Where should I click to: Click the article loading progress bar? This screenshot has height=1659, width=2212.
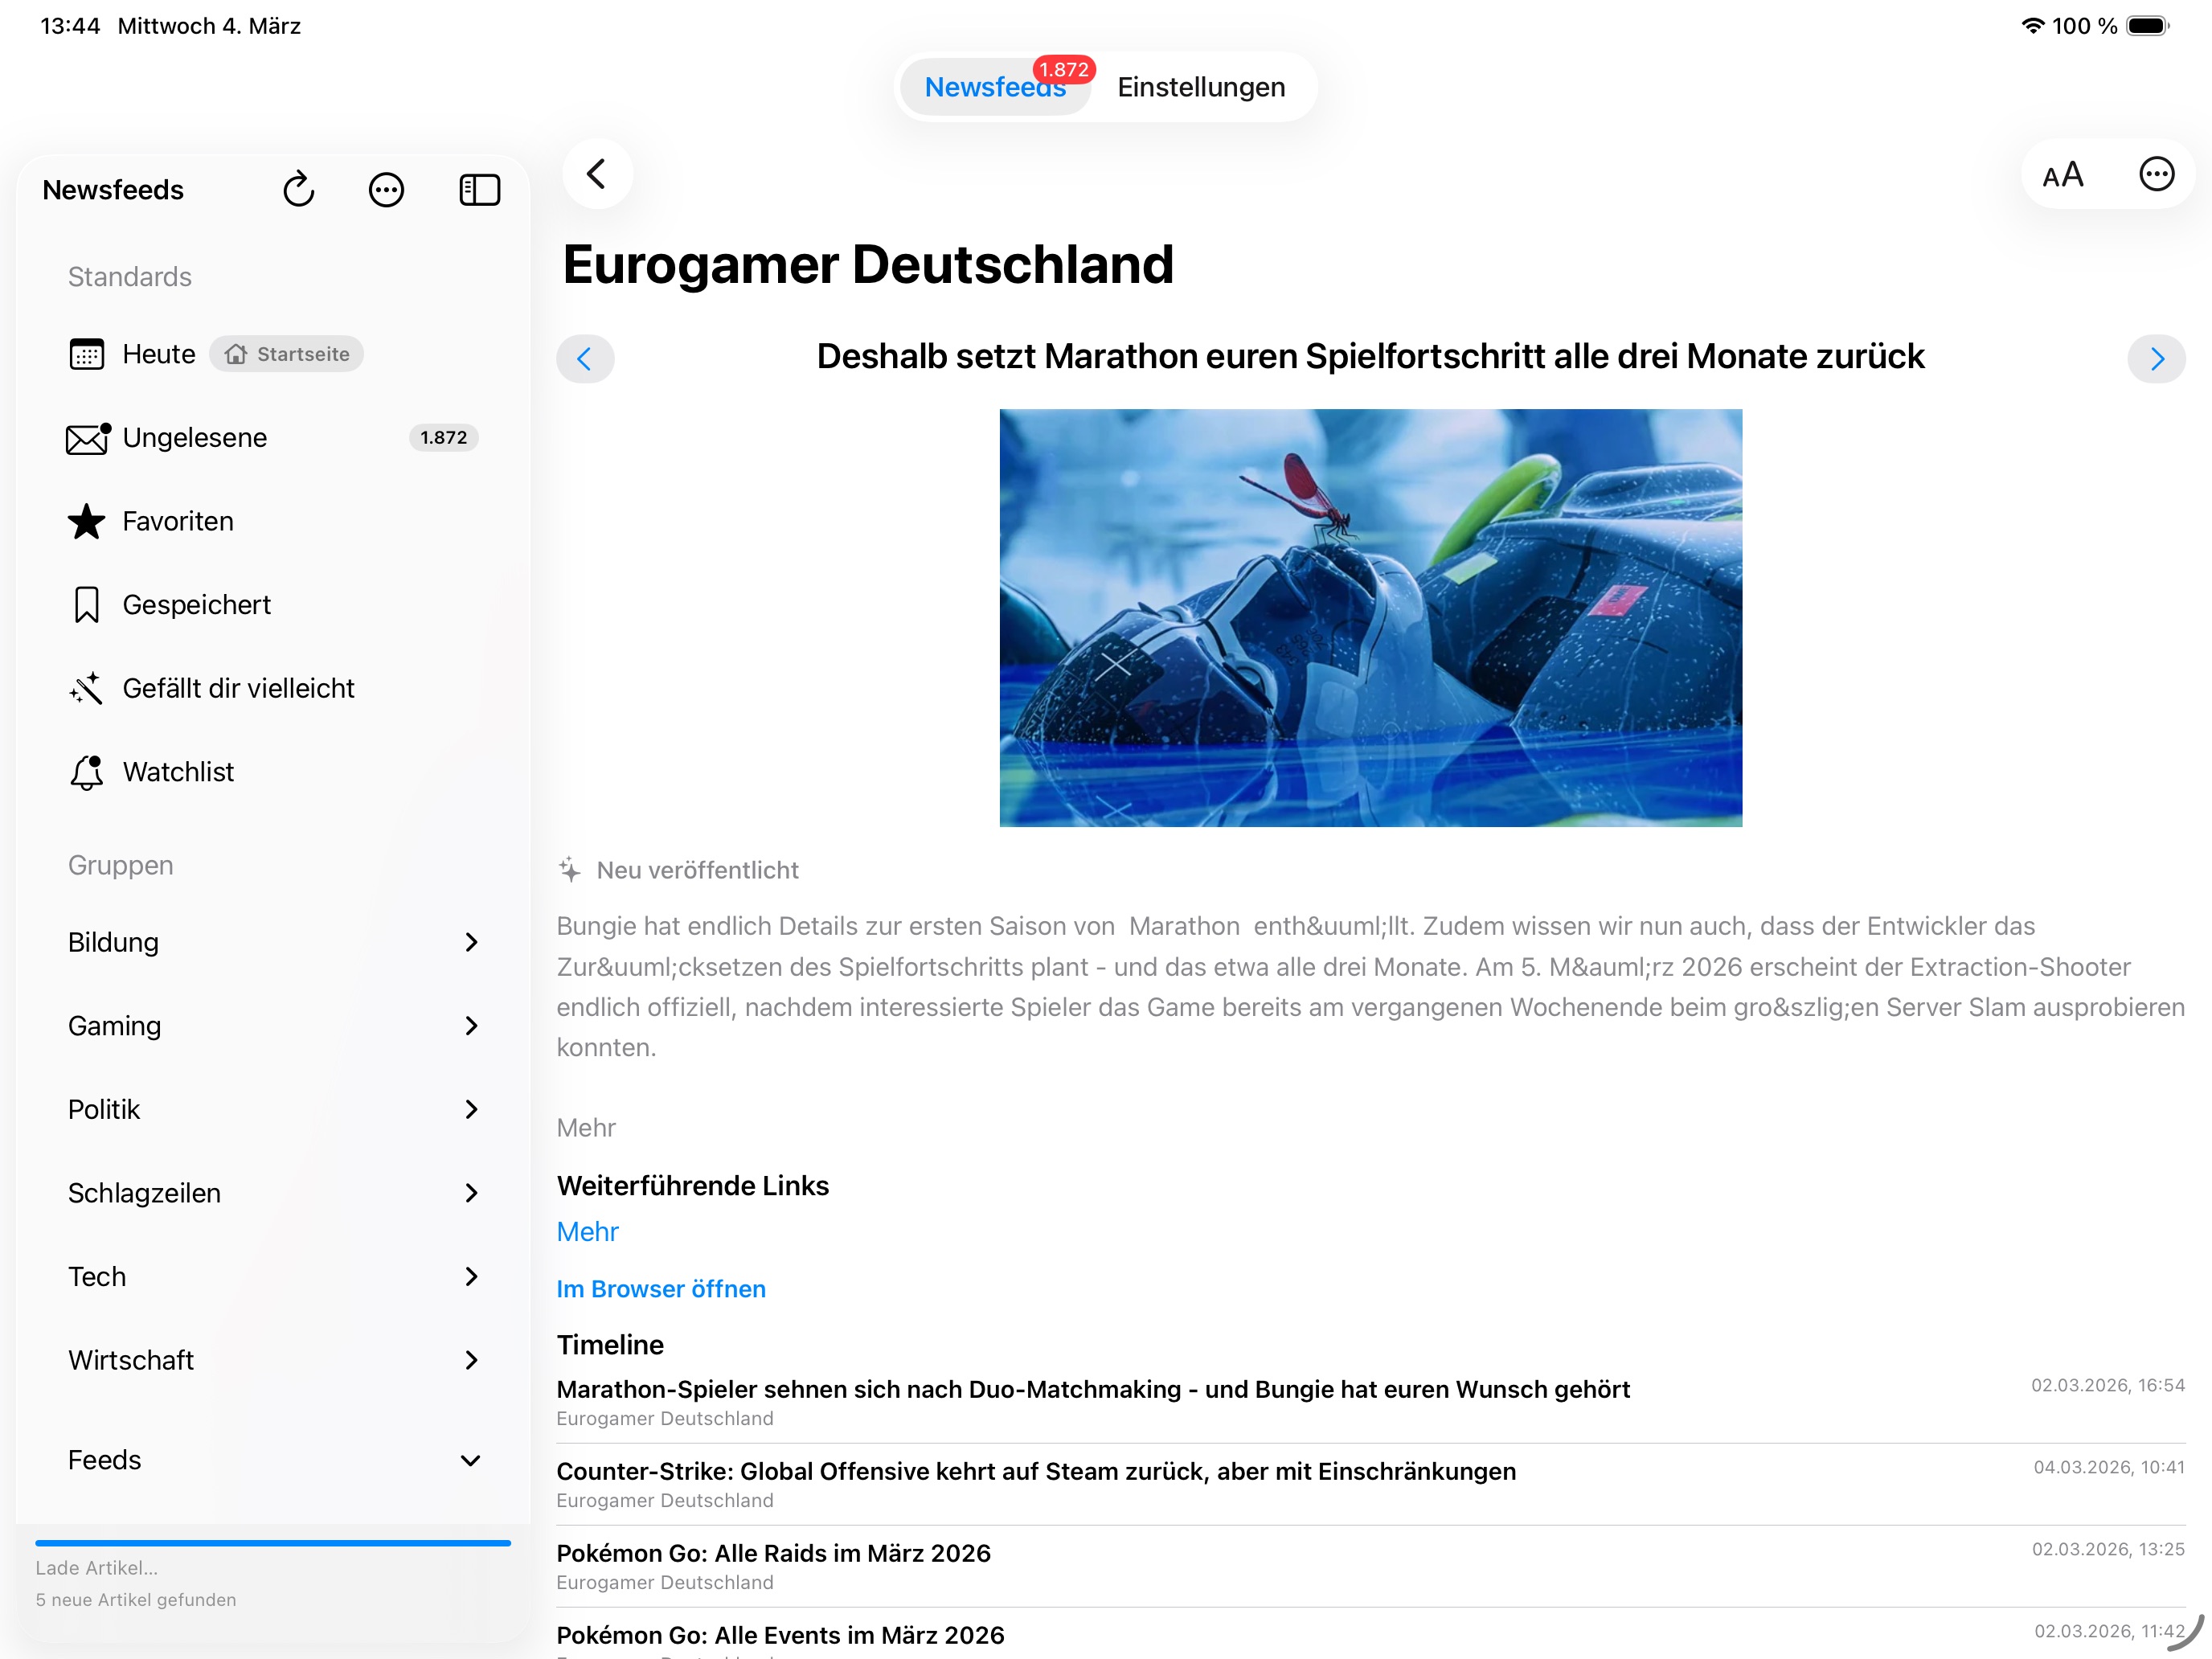(273, 1543)
